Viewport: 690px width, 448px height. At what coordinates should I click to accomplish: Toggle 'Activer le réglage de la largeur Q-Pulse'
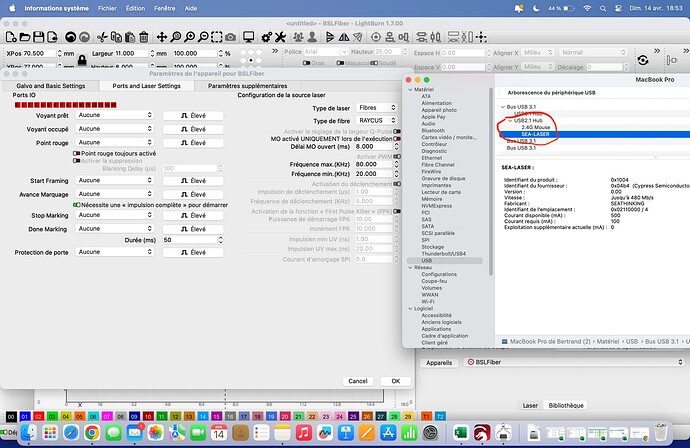tap(397, 132)
